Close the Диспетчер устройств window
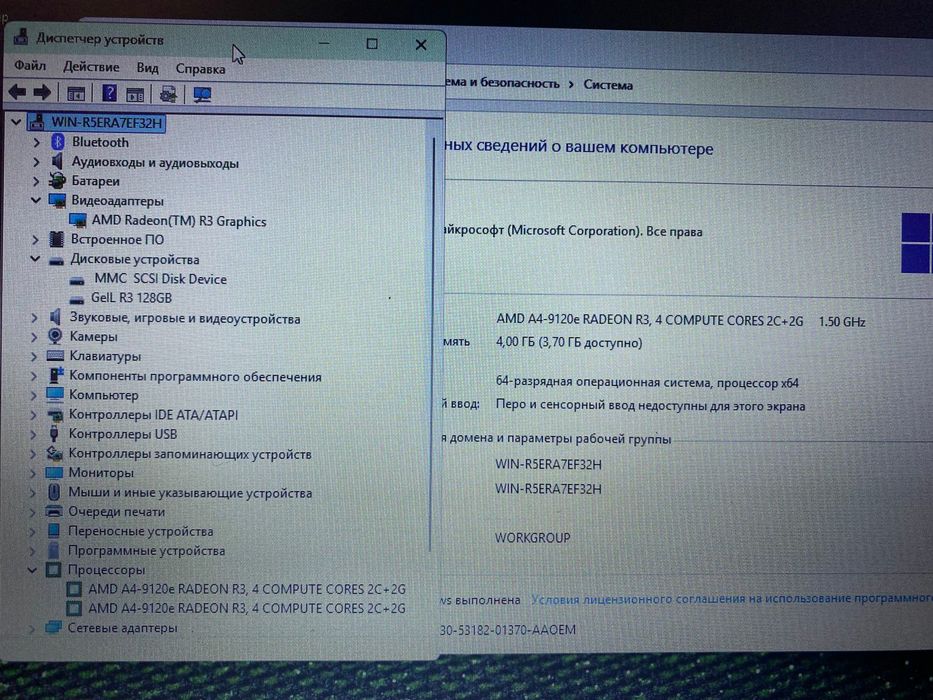Image resolution: width=933 pixels, height=700 pixels. point(421,45)
